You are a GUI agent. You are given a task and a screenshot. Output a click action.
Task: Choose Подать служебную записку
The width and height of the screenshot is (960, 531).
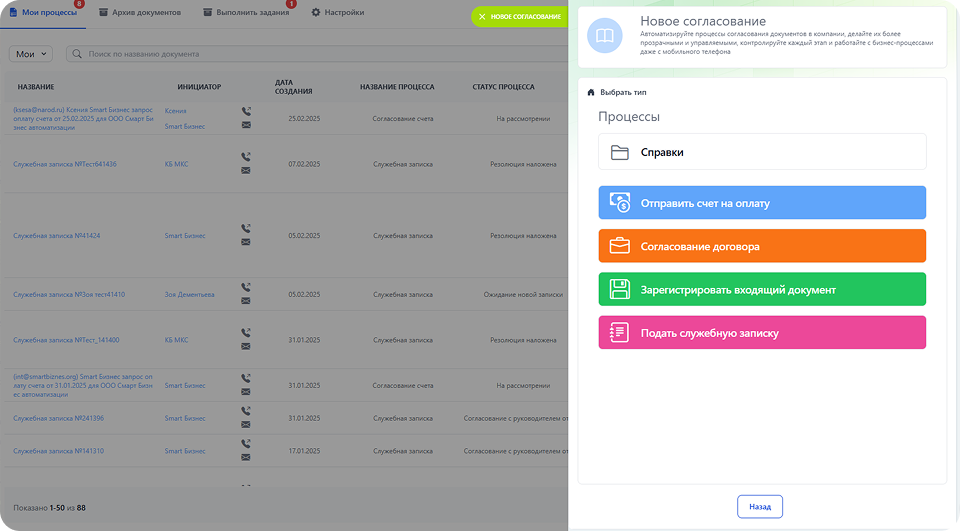tap(762, 333)
